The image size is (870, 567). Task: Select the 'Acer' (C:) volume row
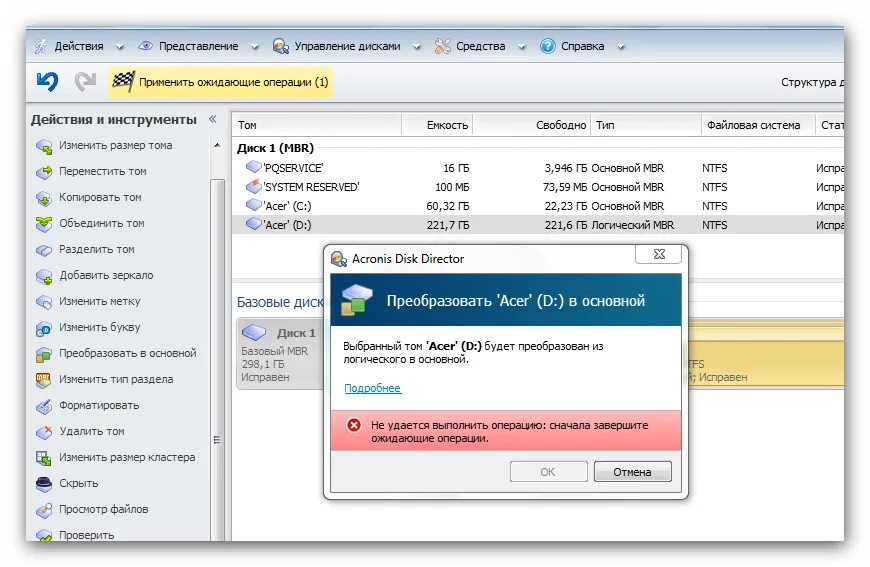pyautogui.click(x=538, y=206)
